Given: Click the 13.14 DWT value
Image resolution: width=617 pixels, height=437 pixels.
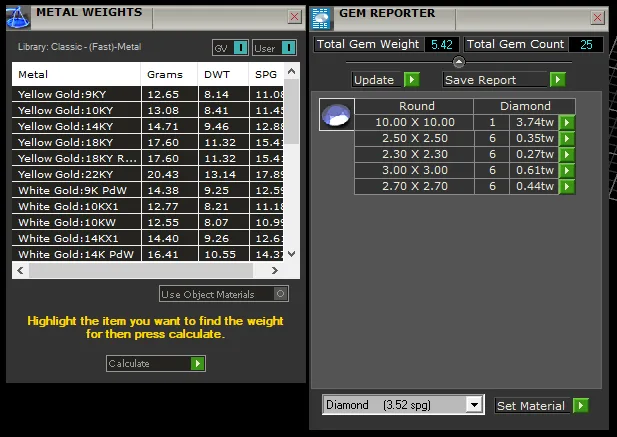Looking at the screenshot, I should (x=220, y=175).
